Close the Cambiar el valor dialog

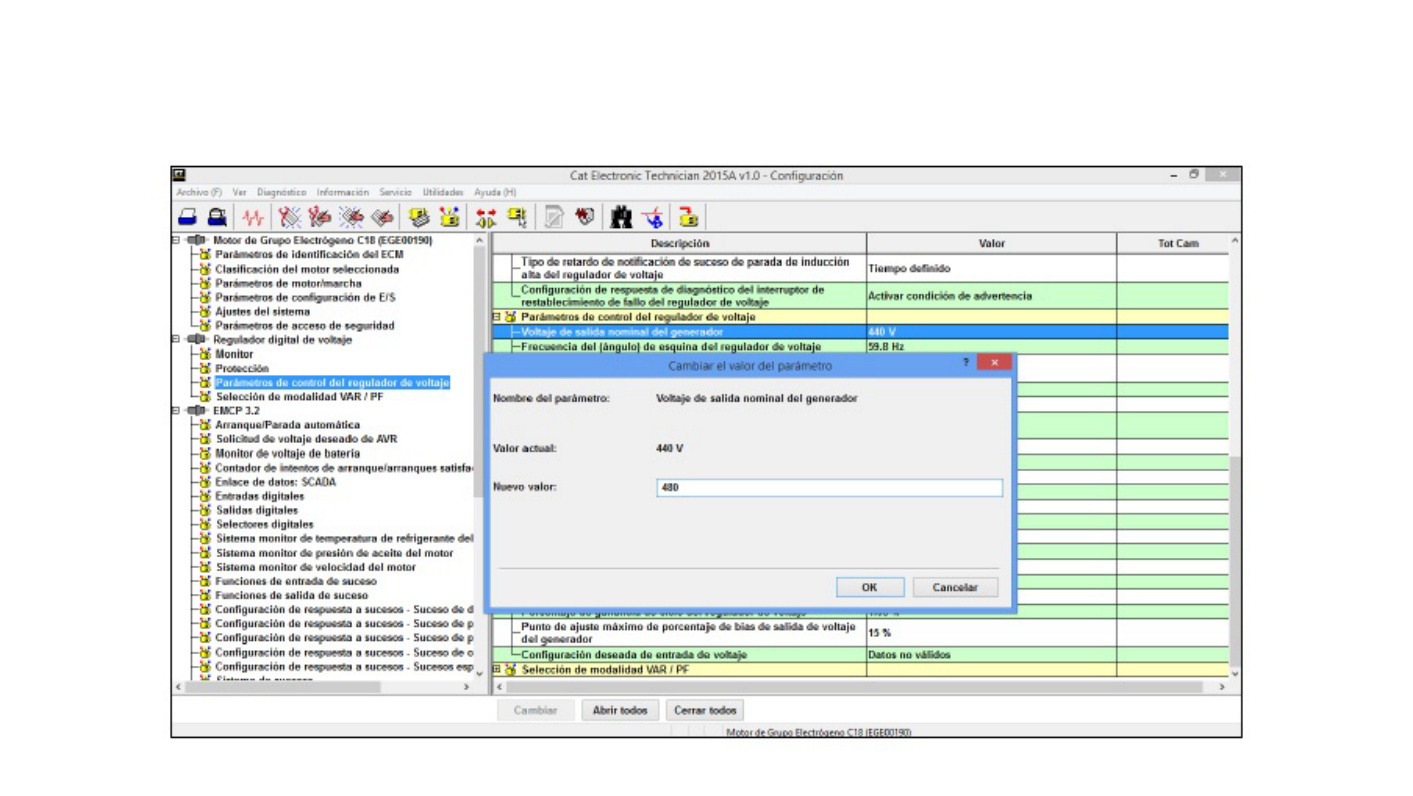pos(994,363)
